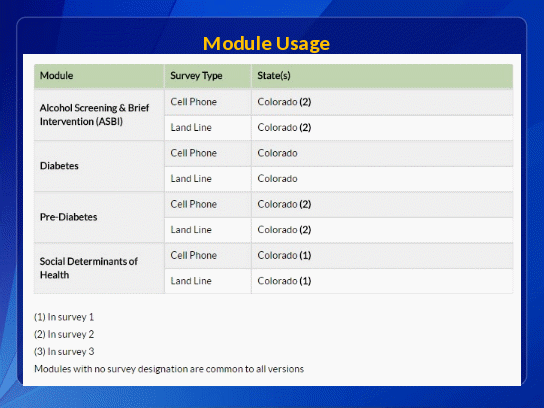Click "Colorado (1)" for Social Determinants Land Line
The image size is (544, 408).
point(284,281)
